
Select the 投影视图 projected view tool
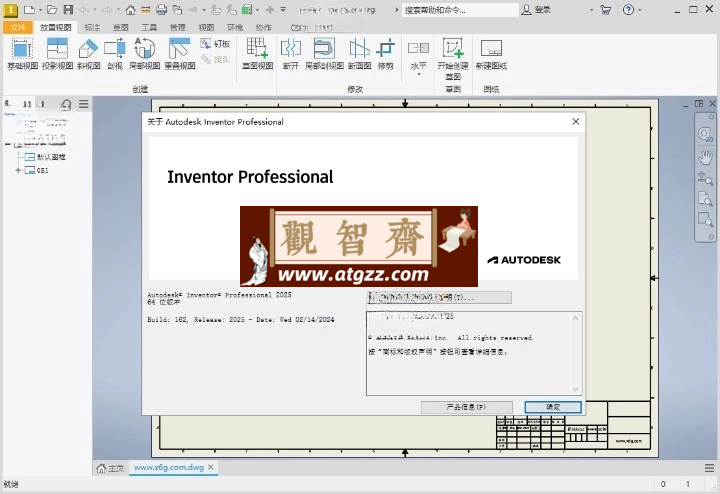[x=57, y=54]
